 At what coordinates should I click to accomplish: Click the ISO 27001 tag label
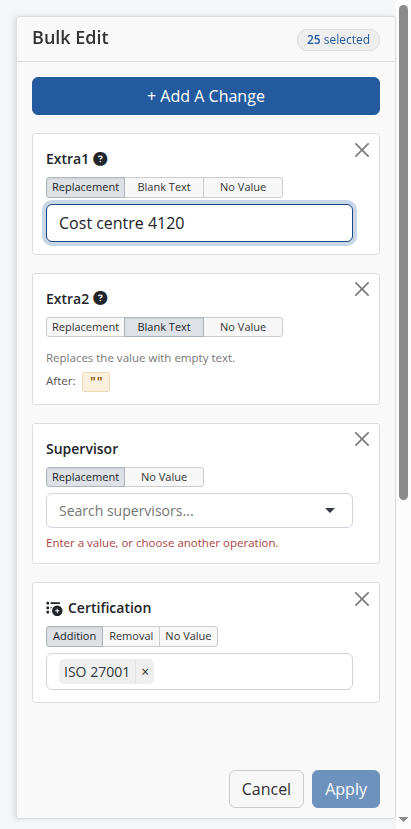coord(97,672)
